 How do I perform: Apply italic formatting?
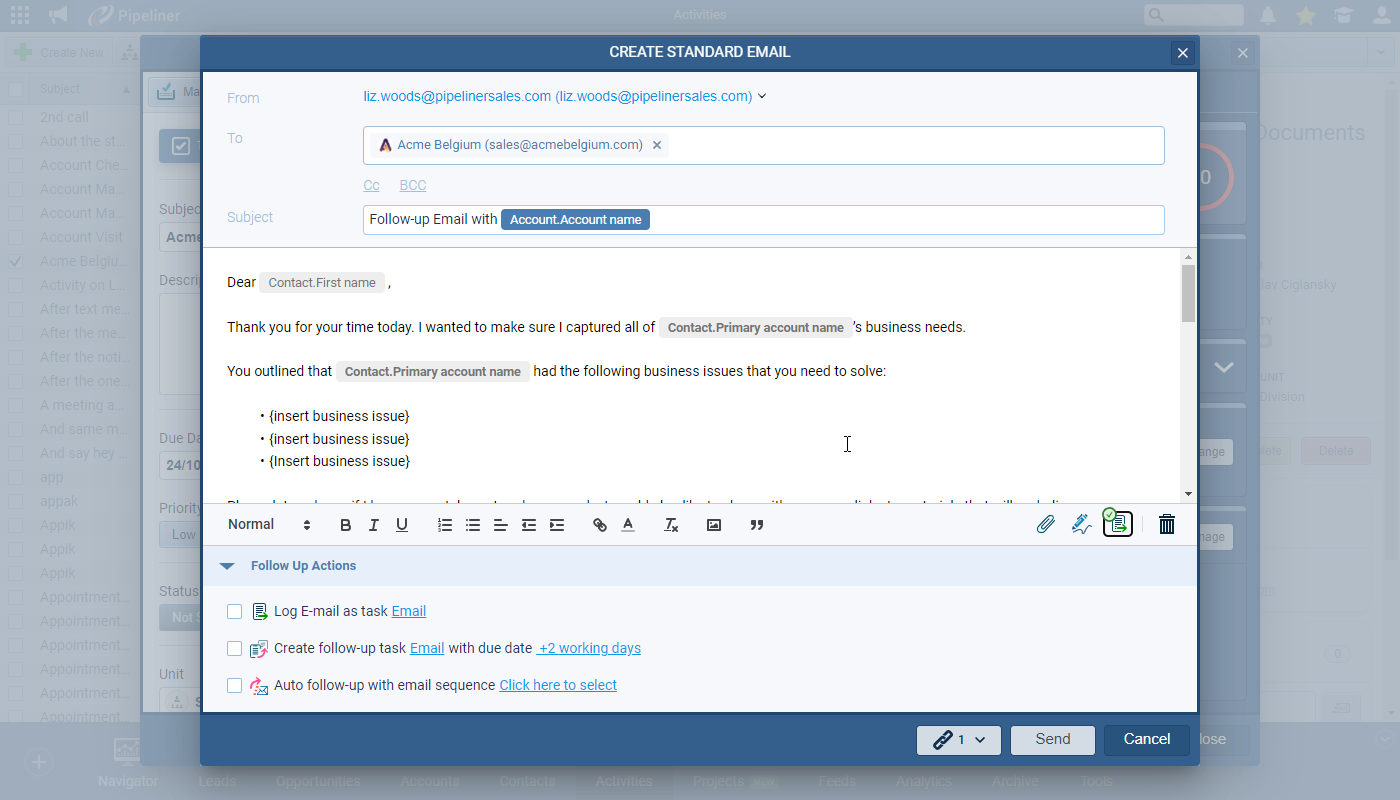click(x=373, y=524)
